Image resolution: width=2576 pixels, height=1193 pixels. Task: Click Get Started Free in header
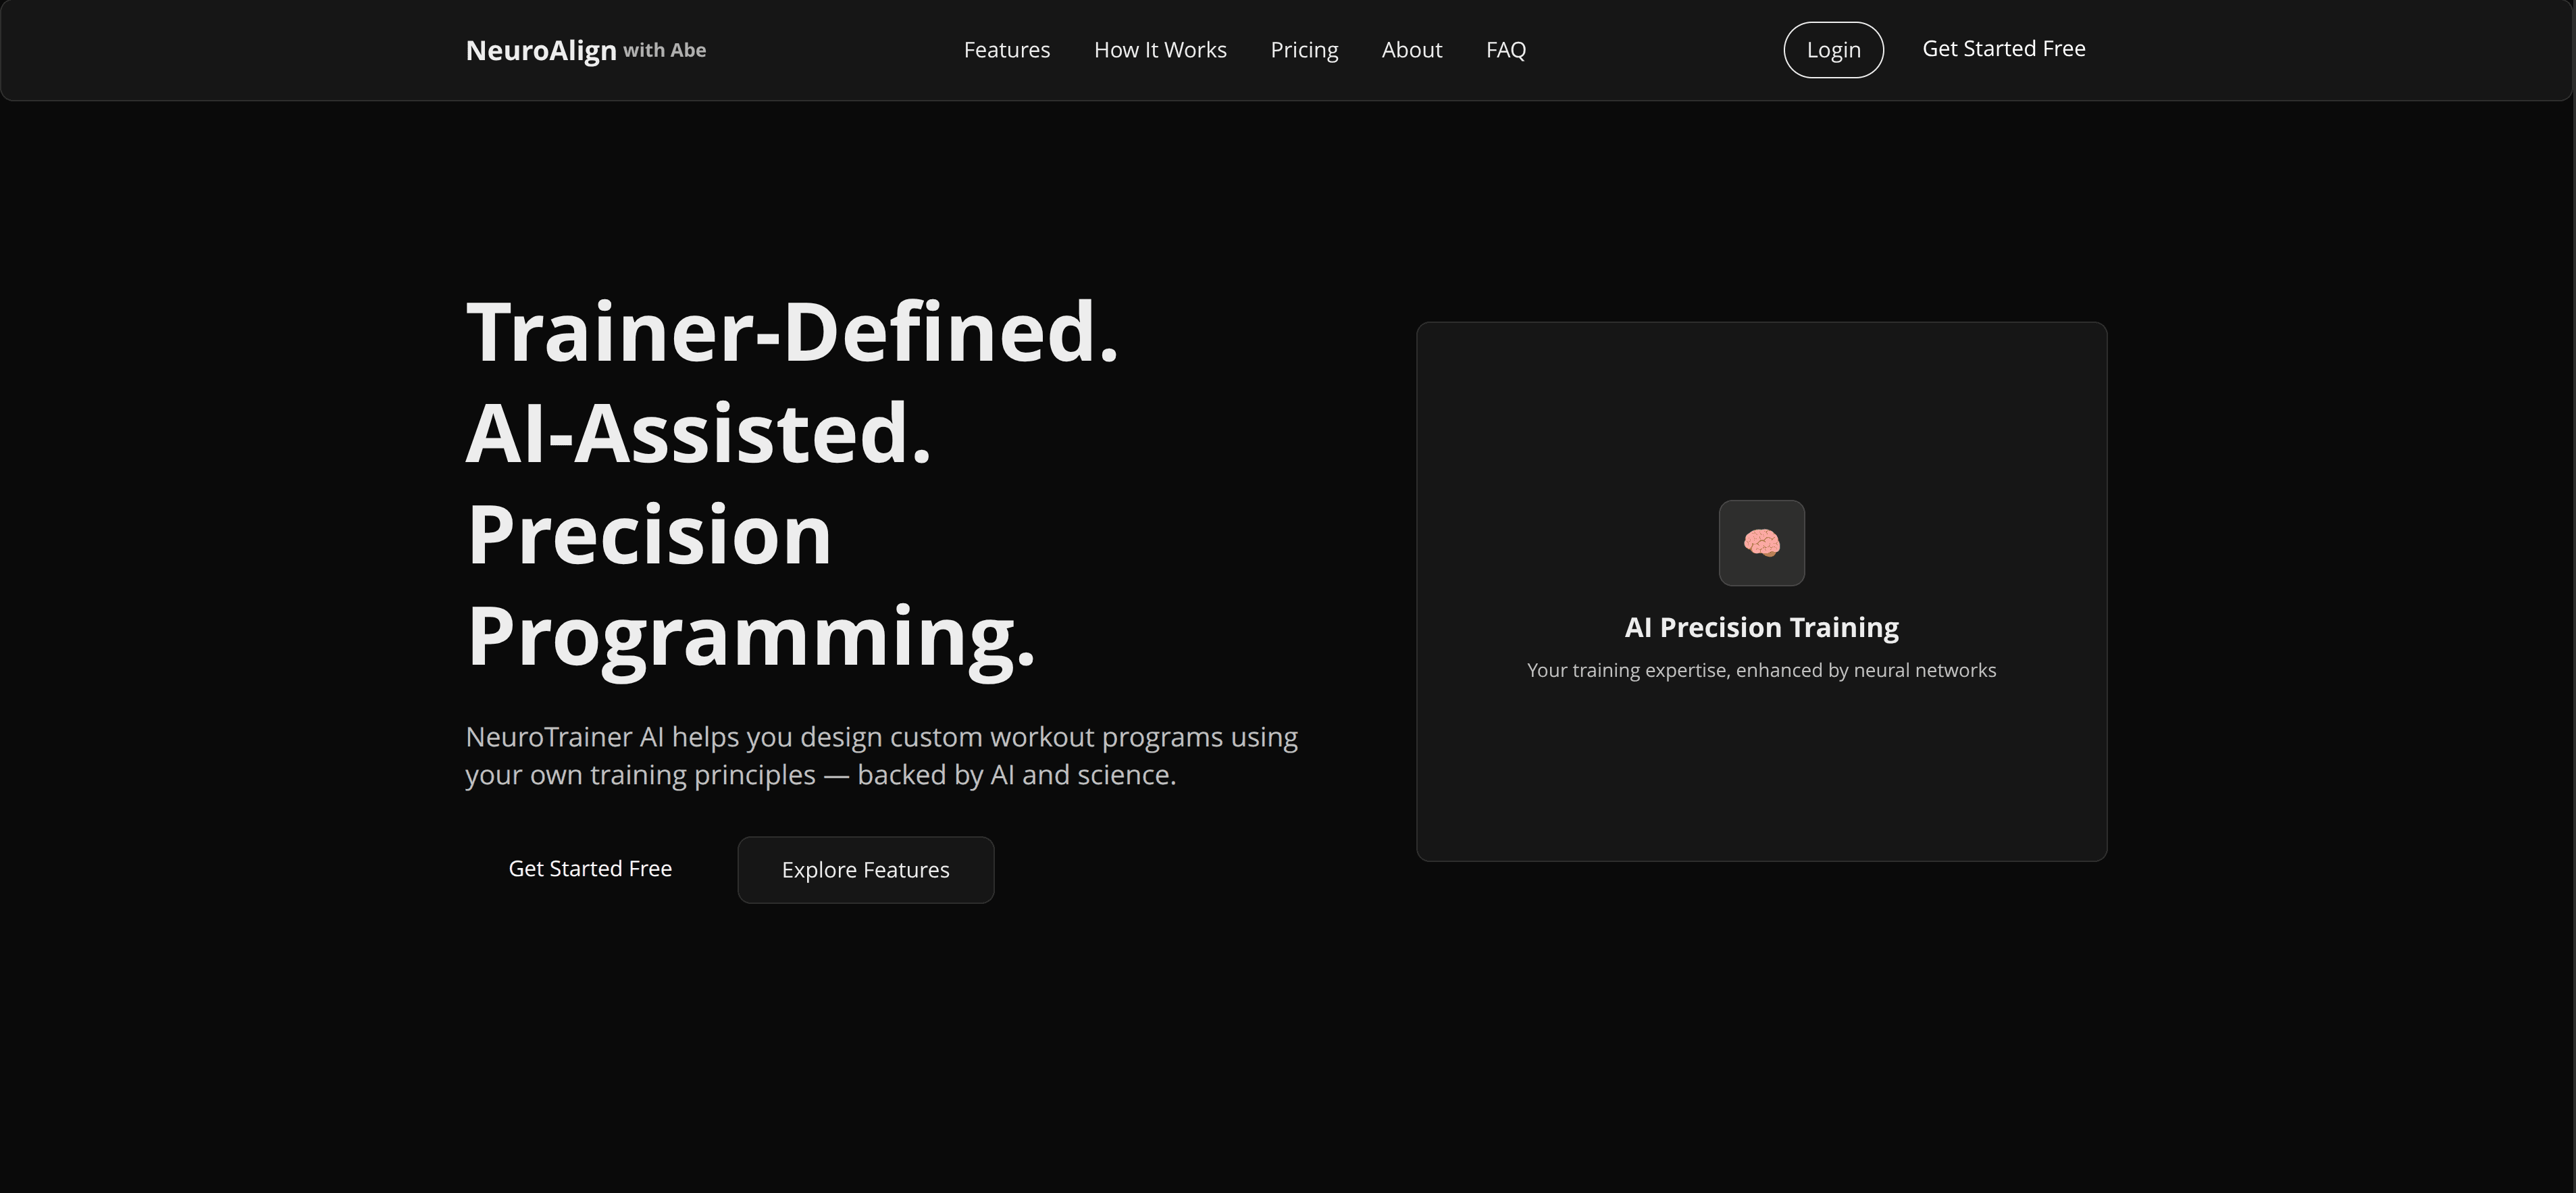pyautogui.click(x=2003, y=49)
